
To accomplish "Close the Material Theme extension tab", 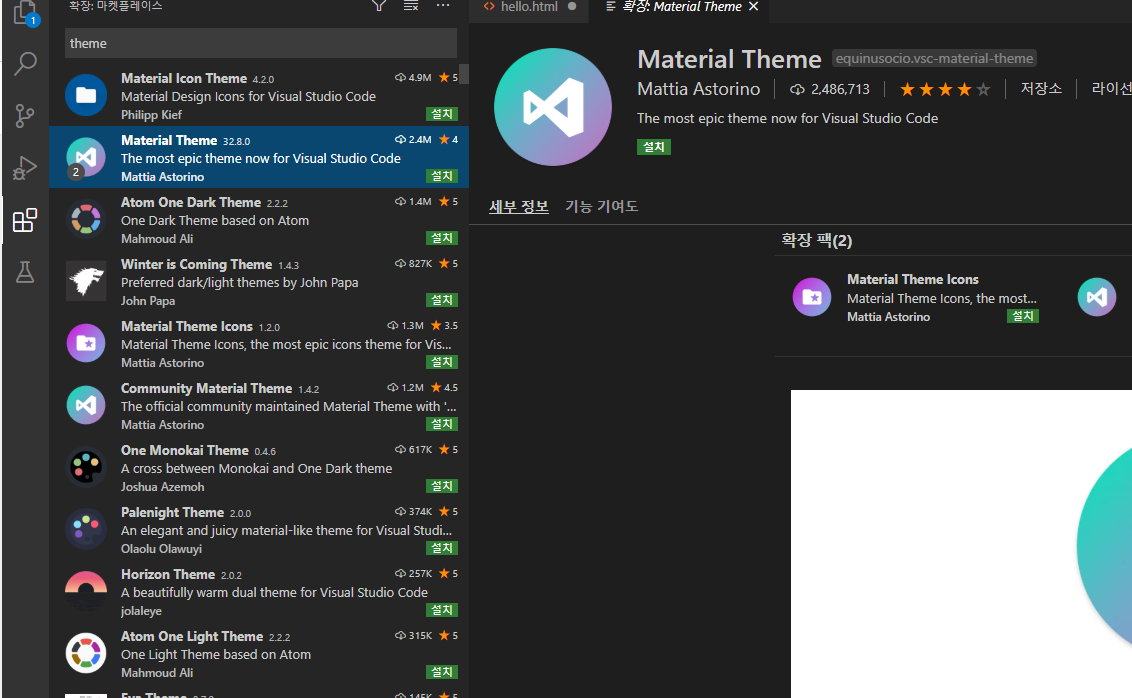I will tap(754, 6).
